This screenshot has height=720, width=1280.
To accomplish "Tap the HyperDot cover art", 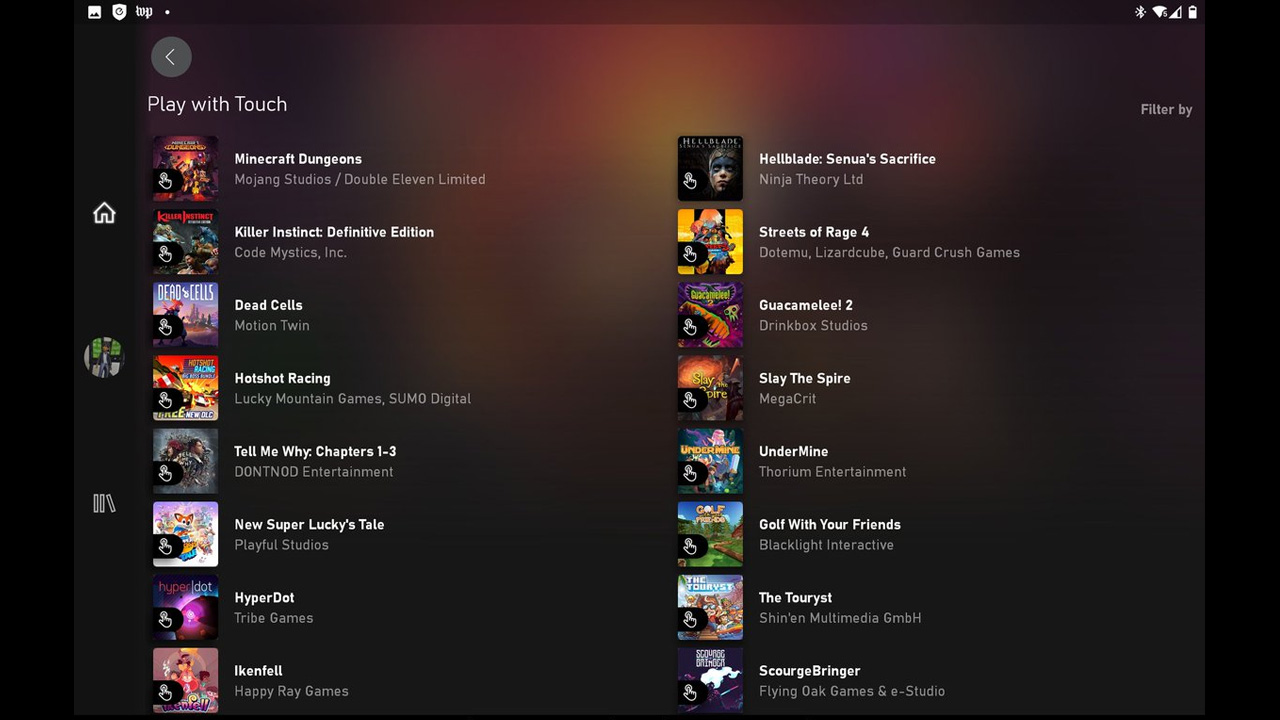I will [x=185, y=607].
